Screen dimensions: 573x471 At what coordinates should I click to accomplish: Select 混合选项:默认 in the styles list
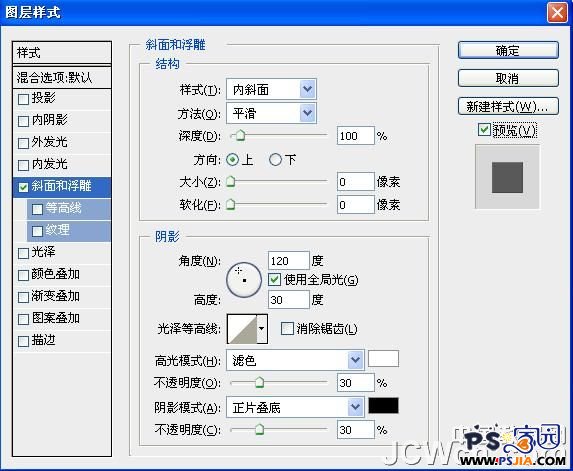62,77
